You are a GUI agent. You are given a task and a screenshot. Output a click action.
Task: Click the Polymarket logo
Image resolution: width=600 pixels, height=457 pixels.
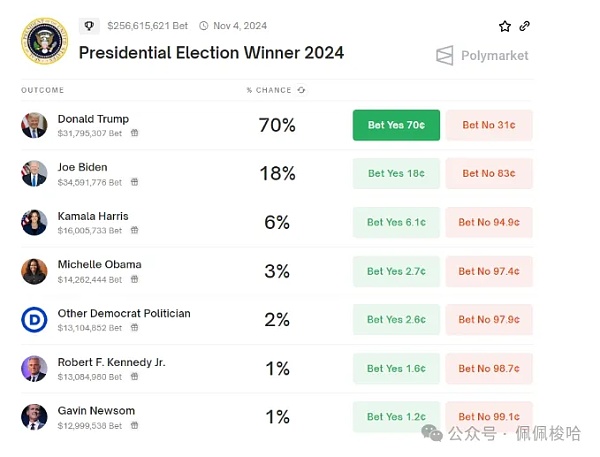point(482,56)
